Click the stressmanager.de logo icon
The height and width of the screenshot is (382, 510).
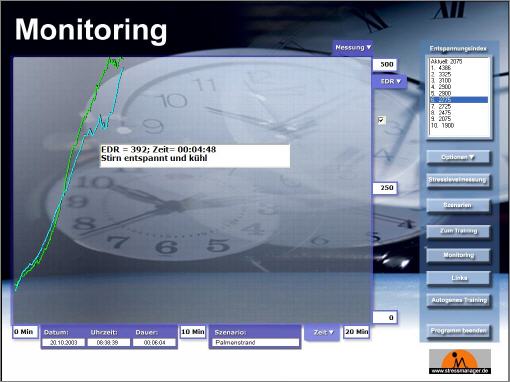[460, 361]
